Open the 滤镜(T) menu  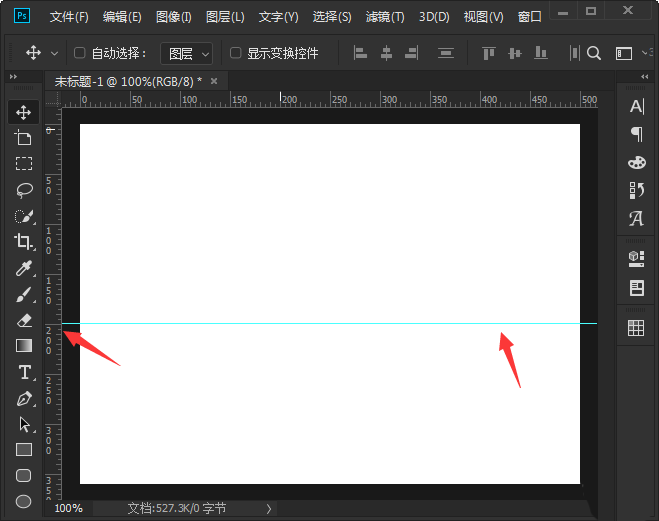[x=385, y=17]
